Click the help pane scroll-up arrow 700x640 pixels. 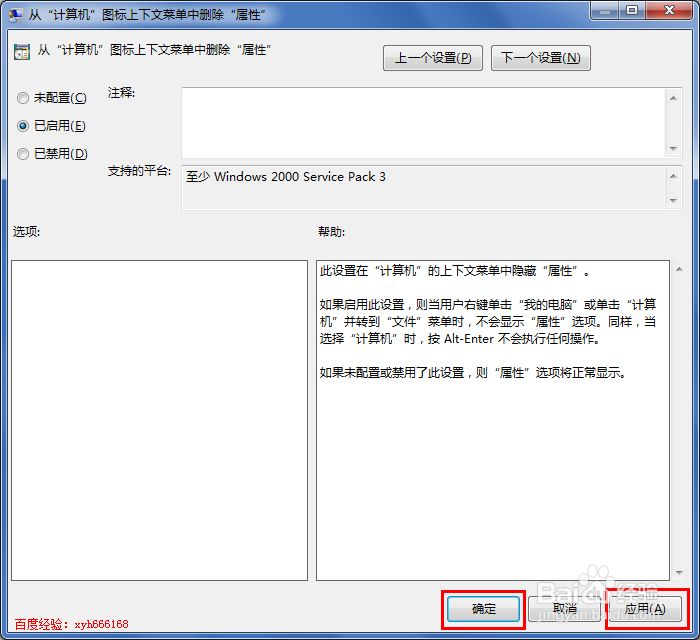679,269
